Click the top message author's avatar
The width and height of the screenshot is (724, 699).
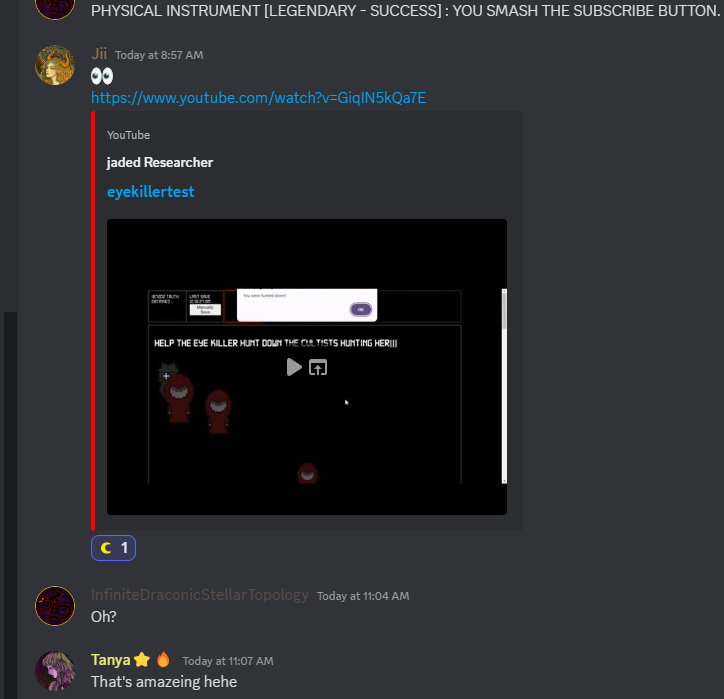point(55,7)
